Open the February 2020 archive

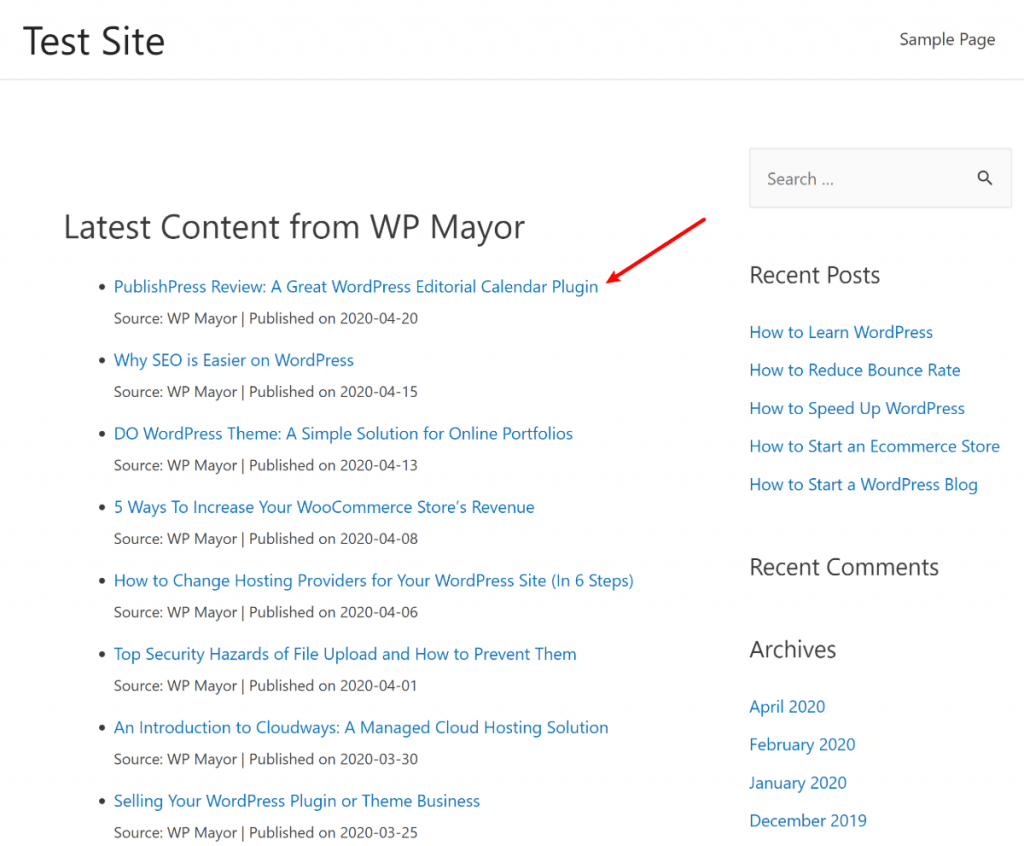(x=802, y=744)
